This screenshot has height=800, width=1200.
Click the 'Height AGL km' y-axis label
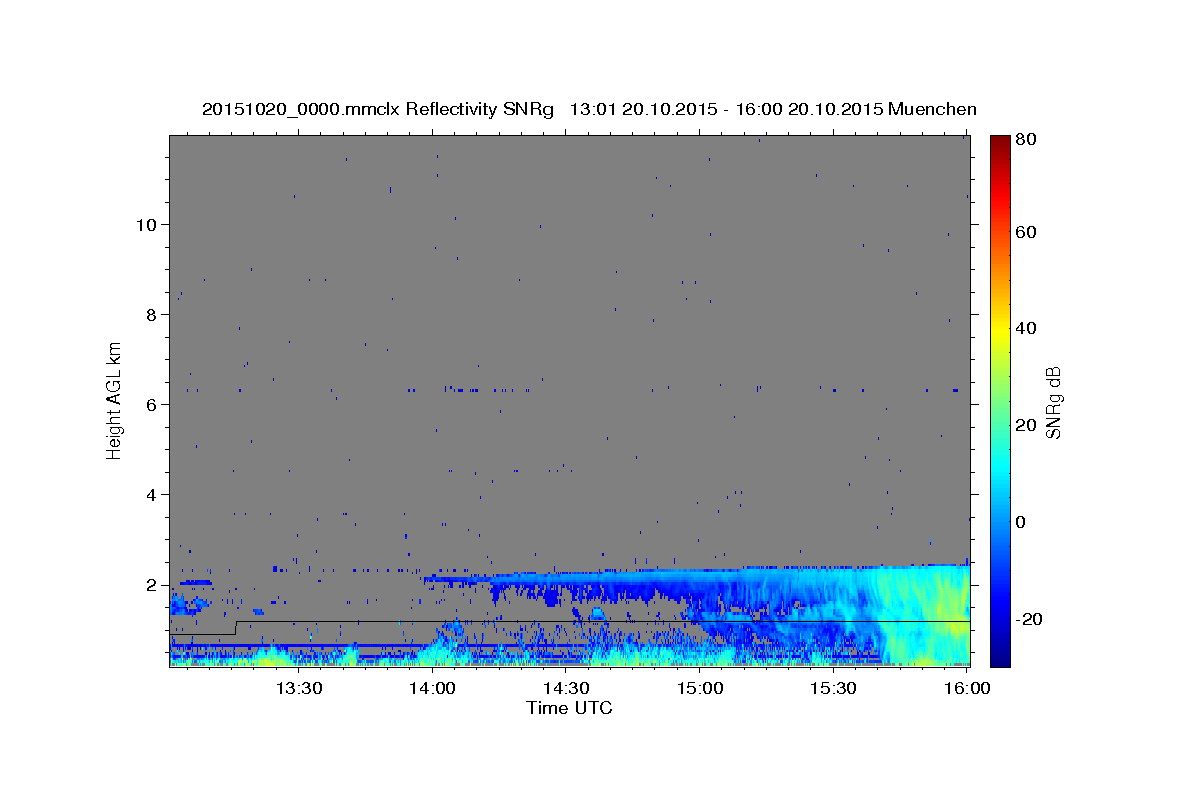pos(115,400)
